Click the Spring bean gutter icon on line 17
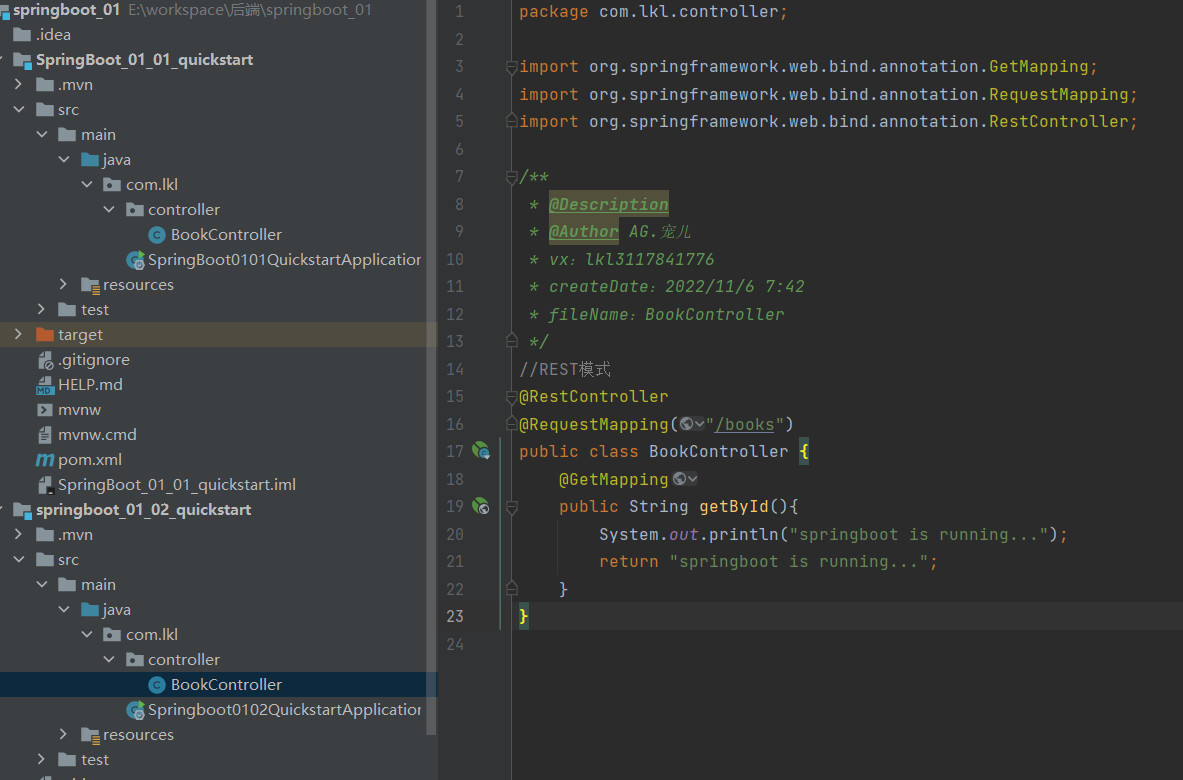Viewport: 1183px width, 780px height. (481, 451)
